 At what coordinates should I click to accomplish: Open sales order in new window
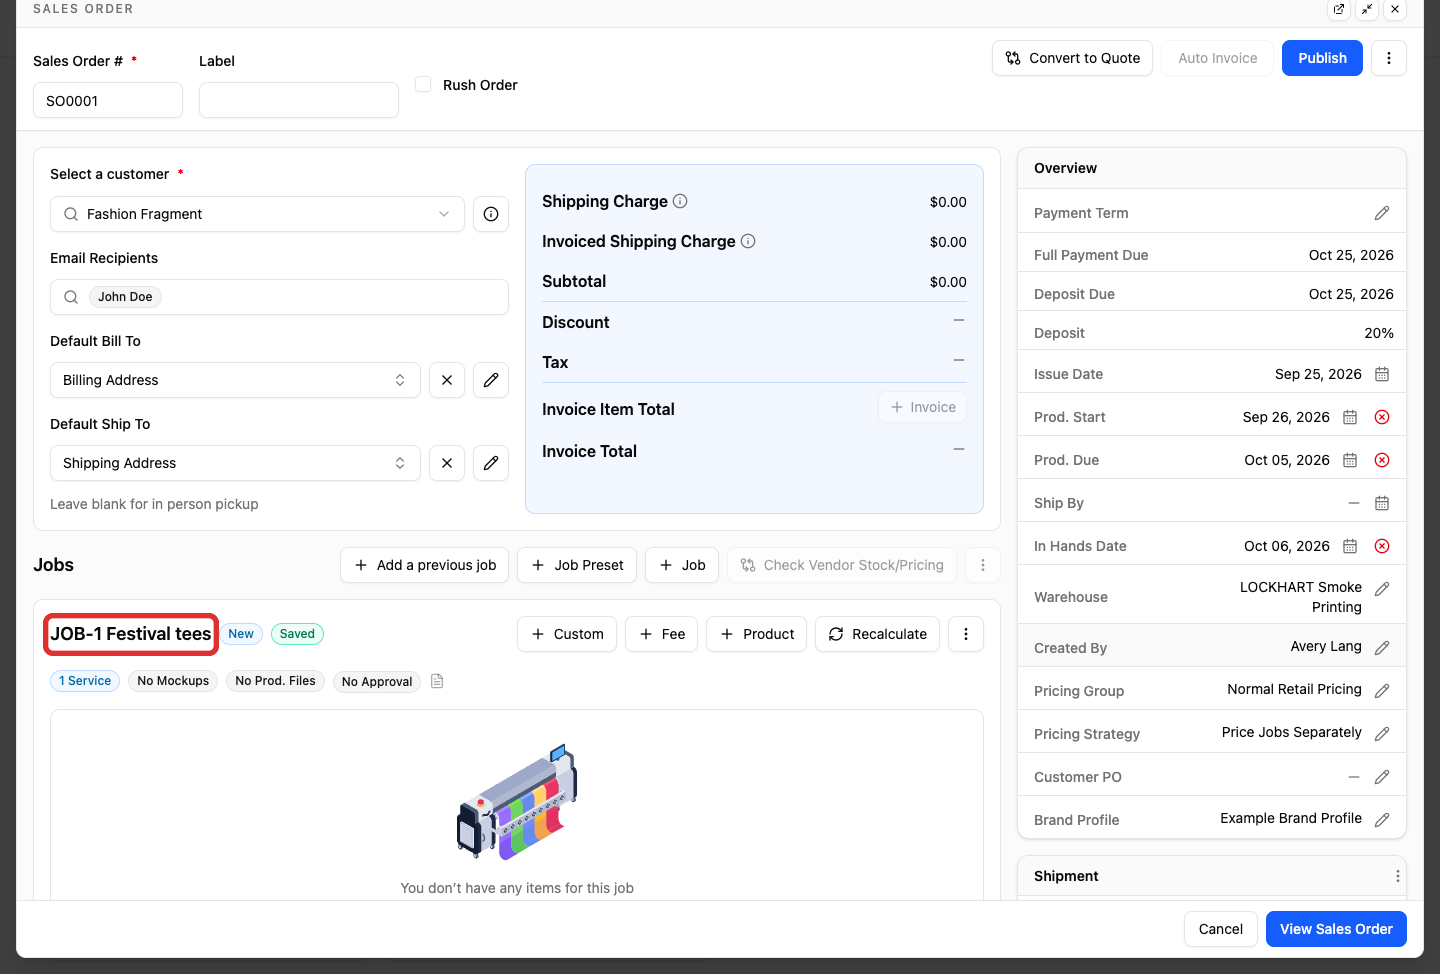pyautogui.click(x=1339, y=9)
